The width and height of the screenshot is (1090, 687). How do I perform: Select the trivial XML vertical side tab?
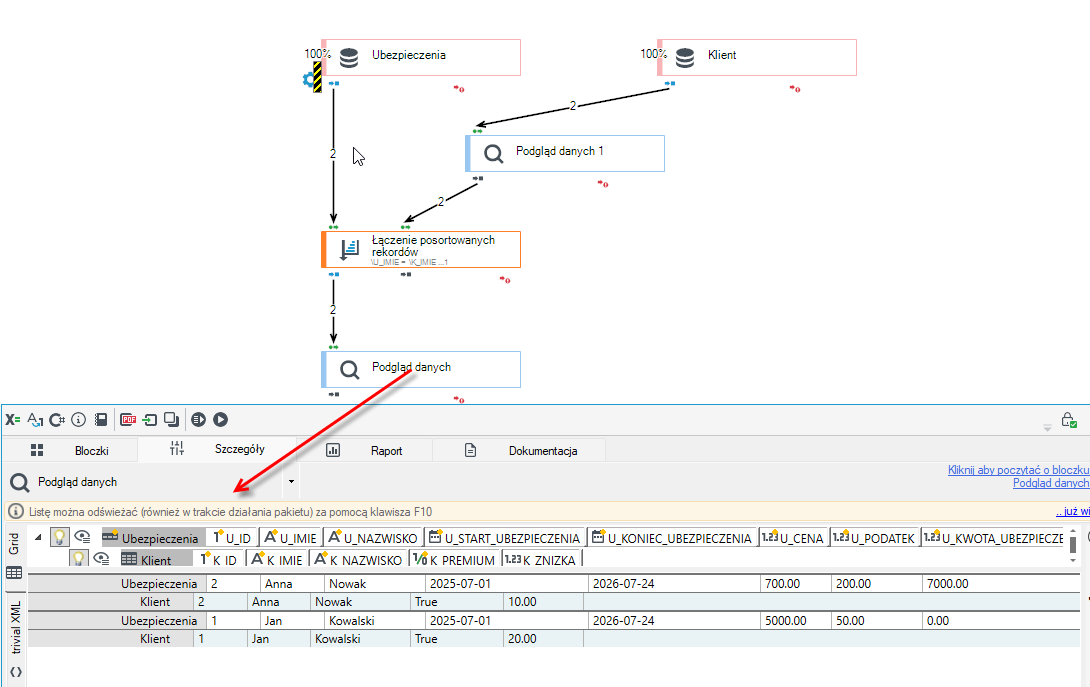[15, 627]
